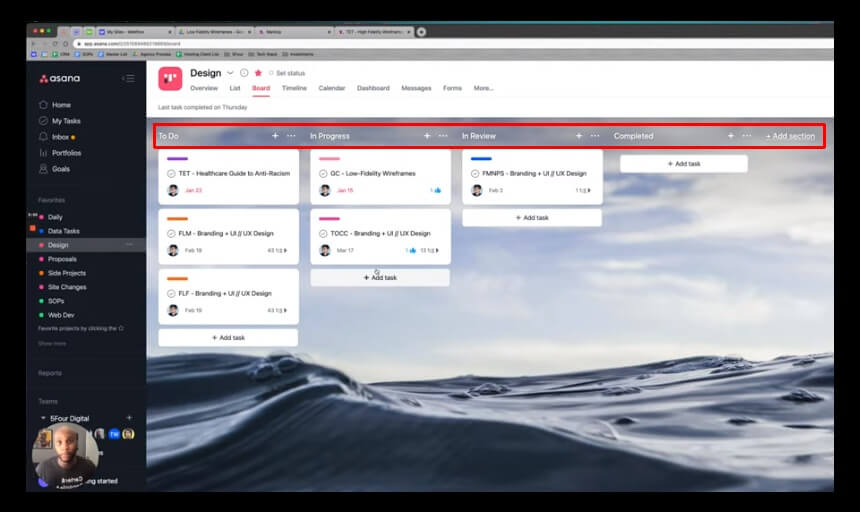Click plus icon next to 5Four Digital team
This screenshot has height=512, width=860.
click(x=129, y=418)
